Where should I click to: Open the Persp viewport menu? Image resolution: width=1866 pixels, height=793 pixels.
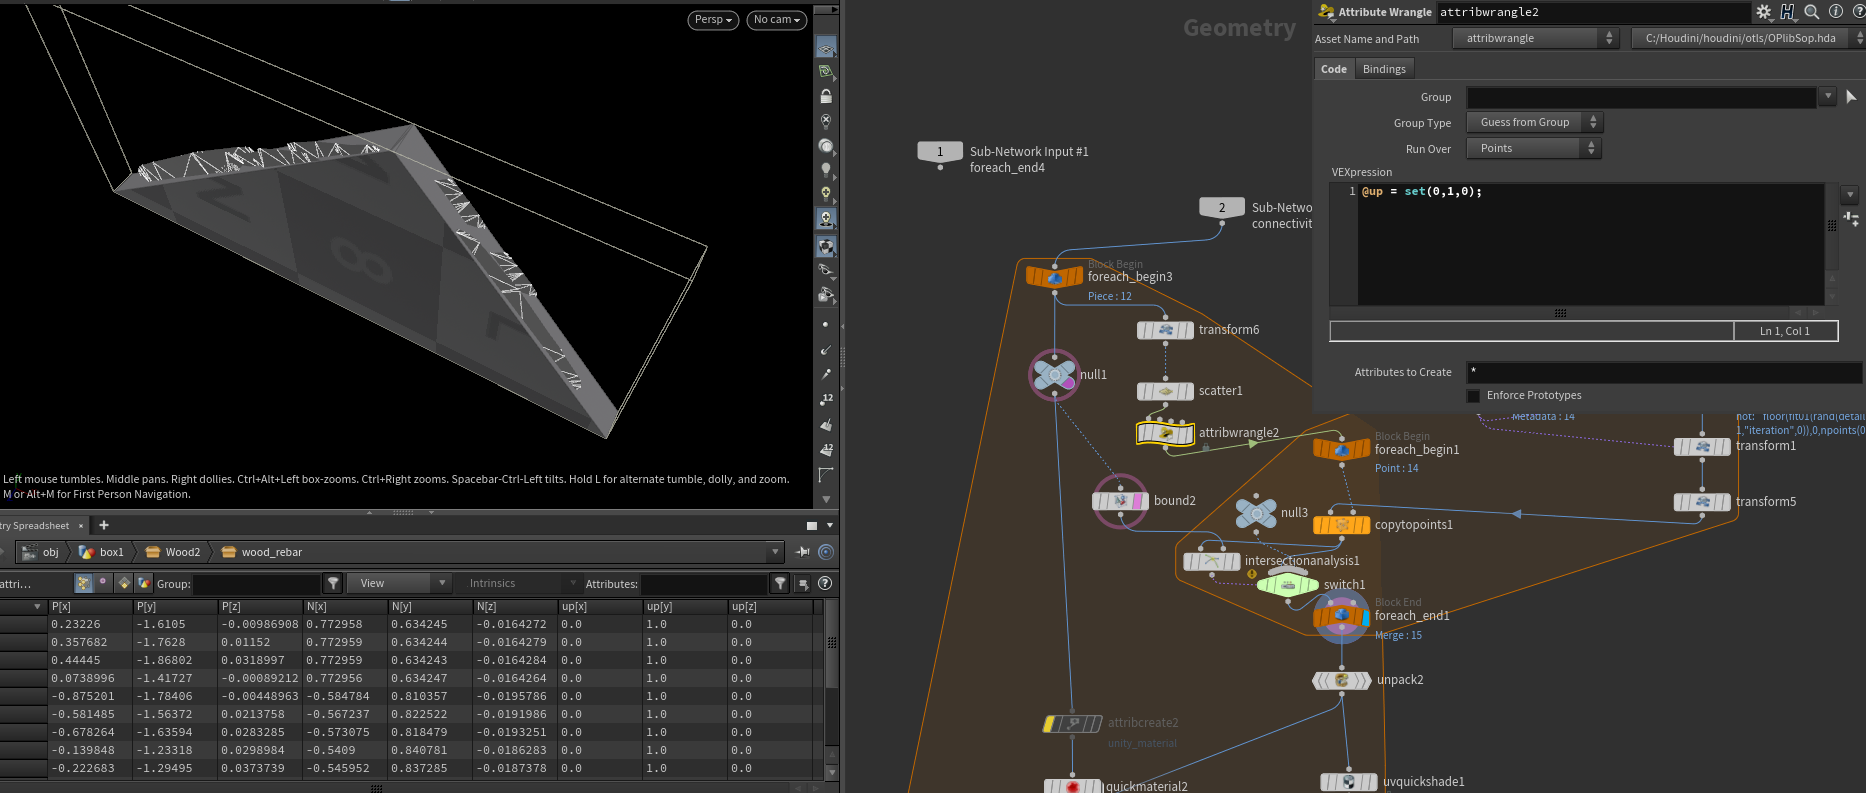[713, 20]
